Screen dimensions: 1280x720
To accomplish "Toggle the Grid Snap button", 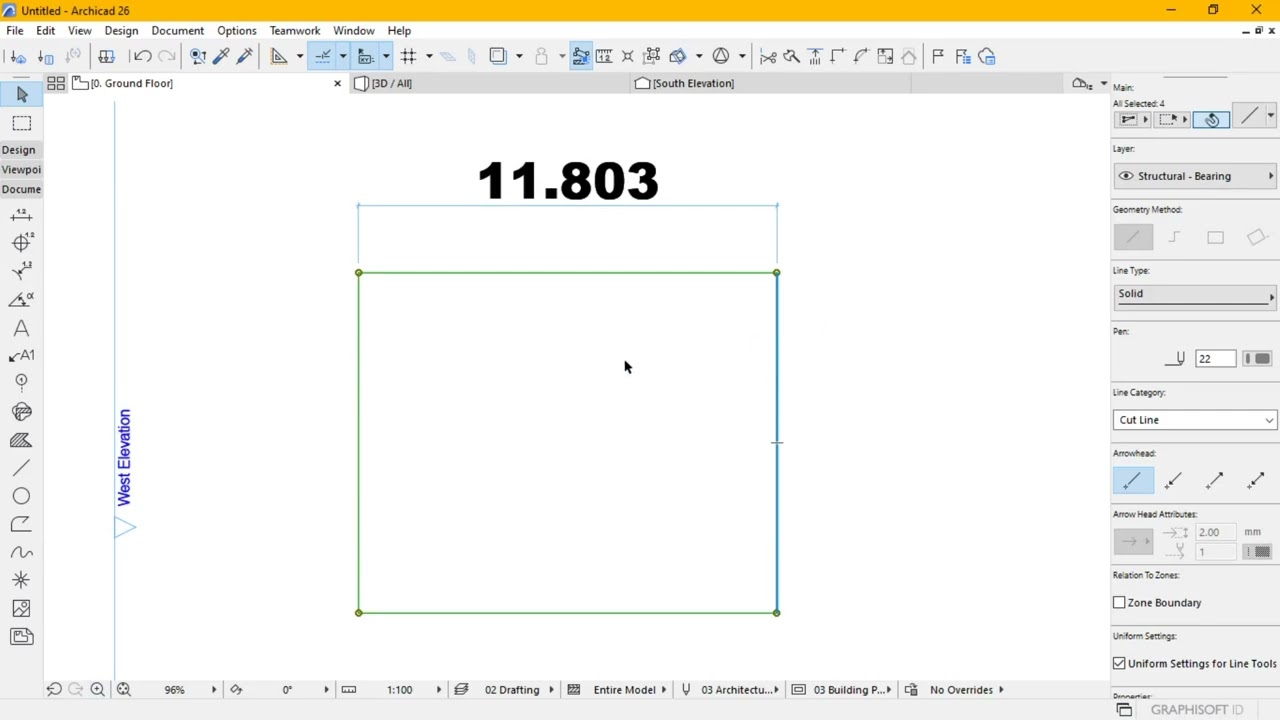I will click(408, 56).
